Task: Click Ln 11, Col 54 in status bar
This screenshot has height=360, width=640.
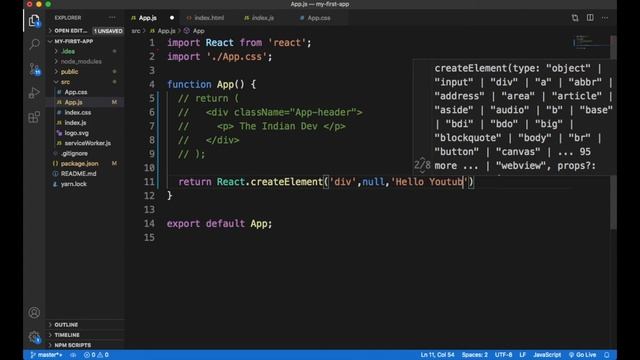Action: 437,355
